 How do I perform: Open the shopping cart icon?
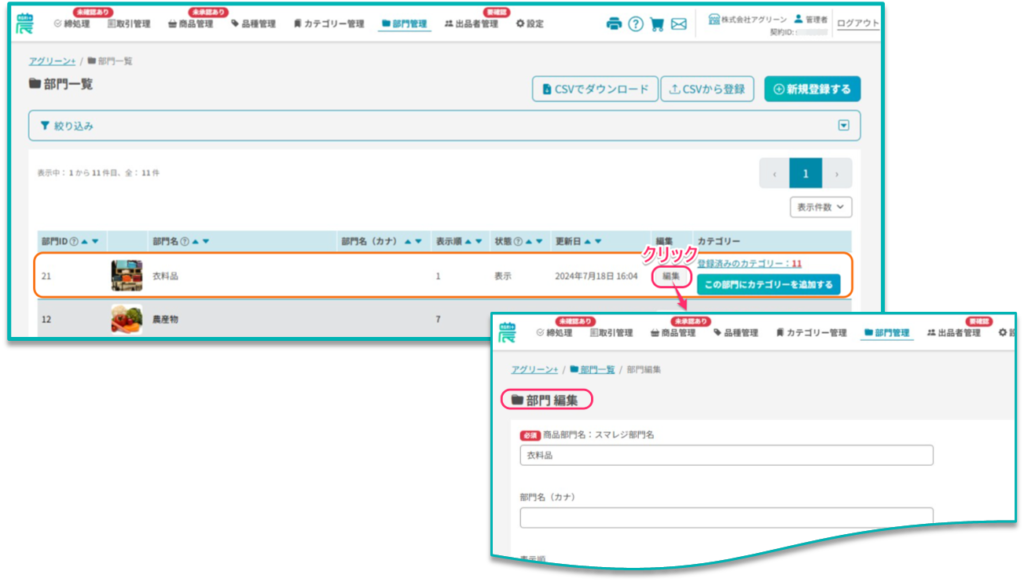tap(657, 24)
